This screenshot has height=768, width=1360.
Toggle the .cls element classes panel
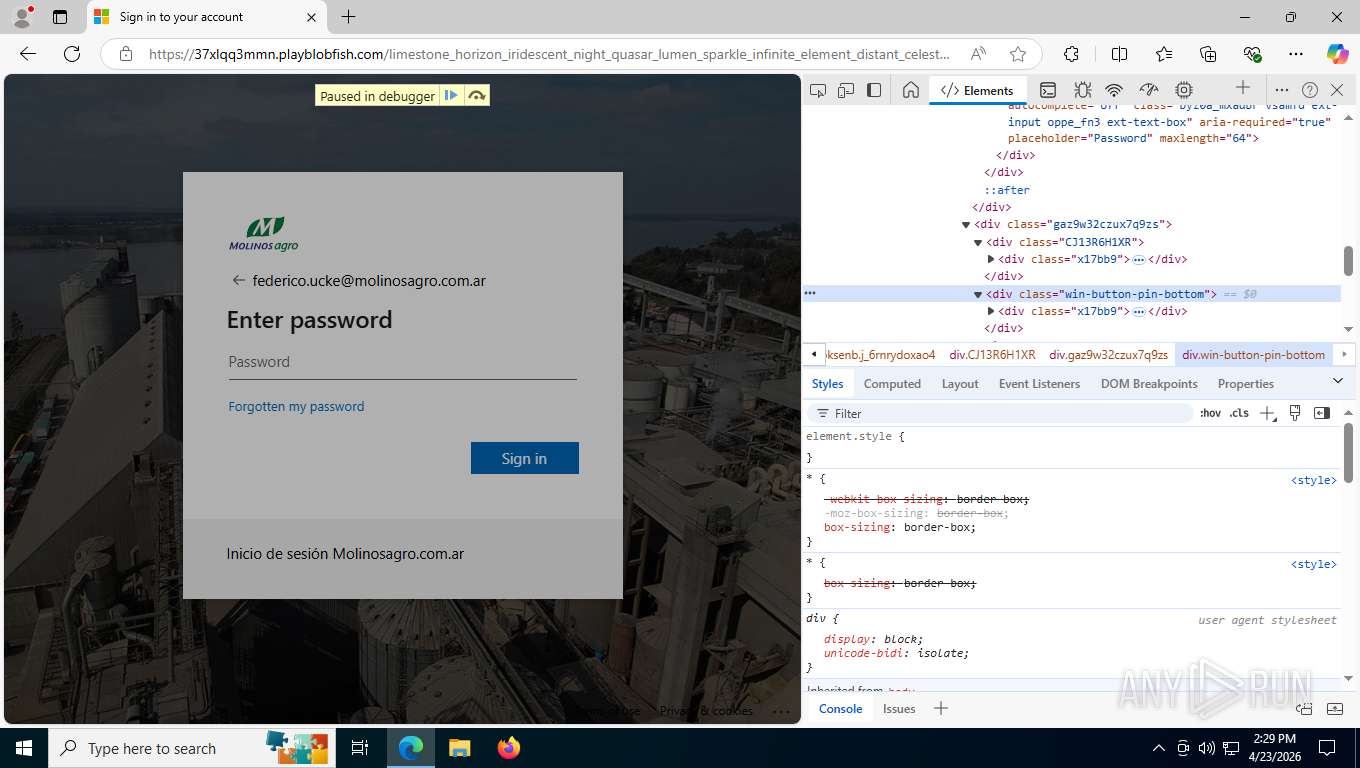1239,414
